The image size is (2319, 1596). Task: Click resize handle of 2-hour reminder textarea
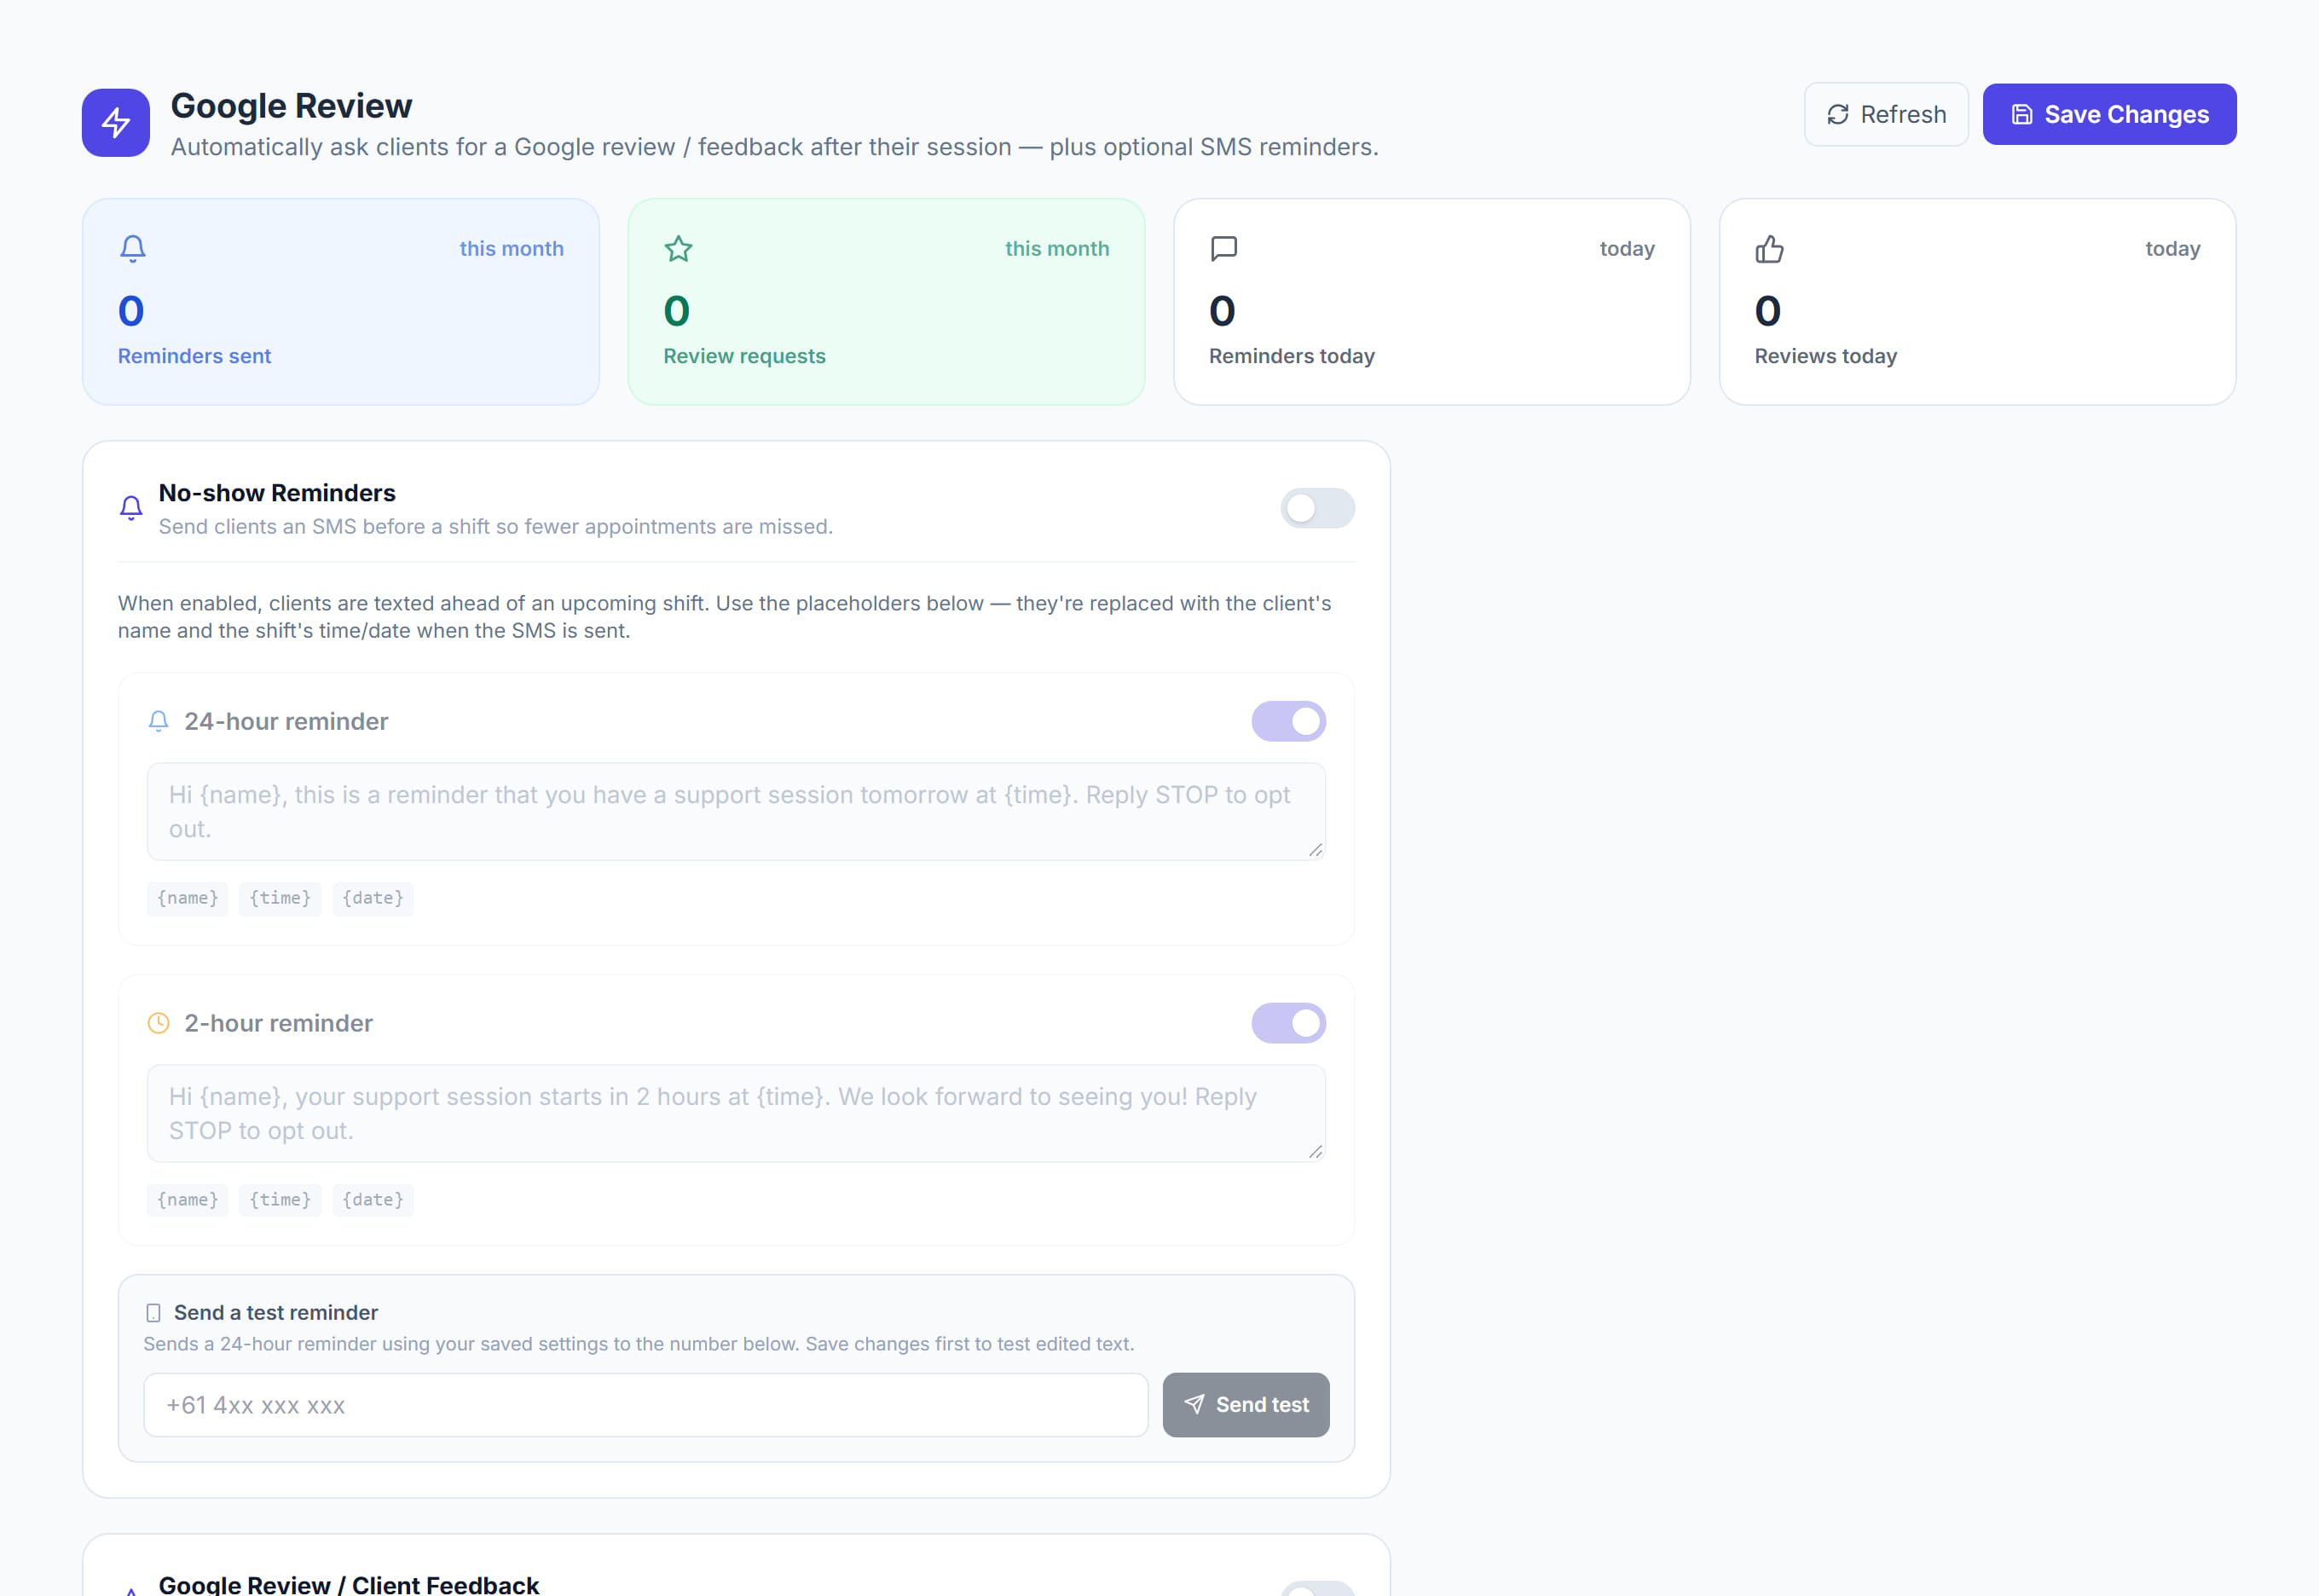click(x=1315, y=1152)
